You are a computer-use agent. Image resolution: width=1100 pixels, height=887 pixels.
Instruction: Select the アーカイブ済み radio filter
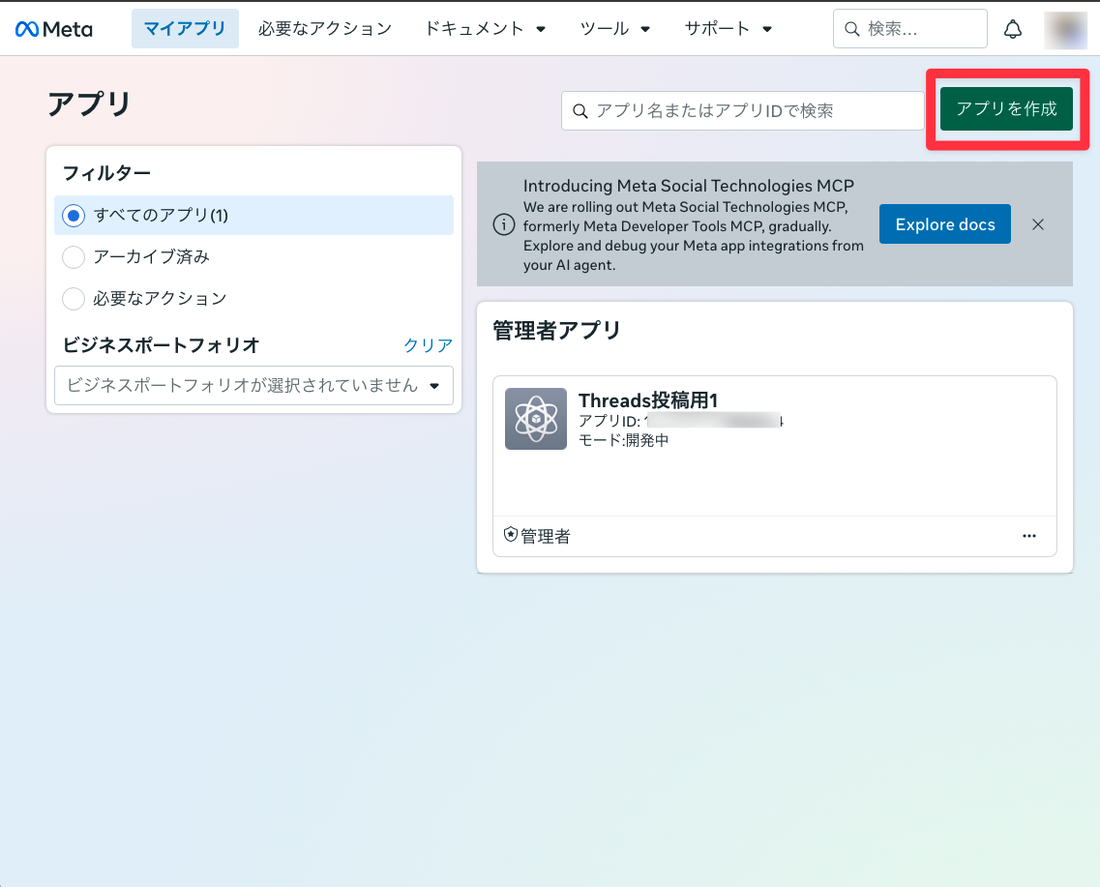click(x=74, y=257)
